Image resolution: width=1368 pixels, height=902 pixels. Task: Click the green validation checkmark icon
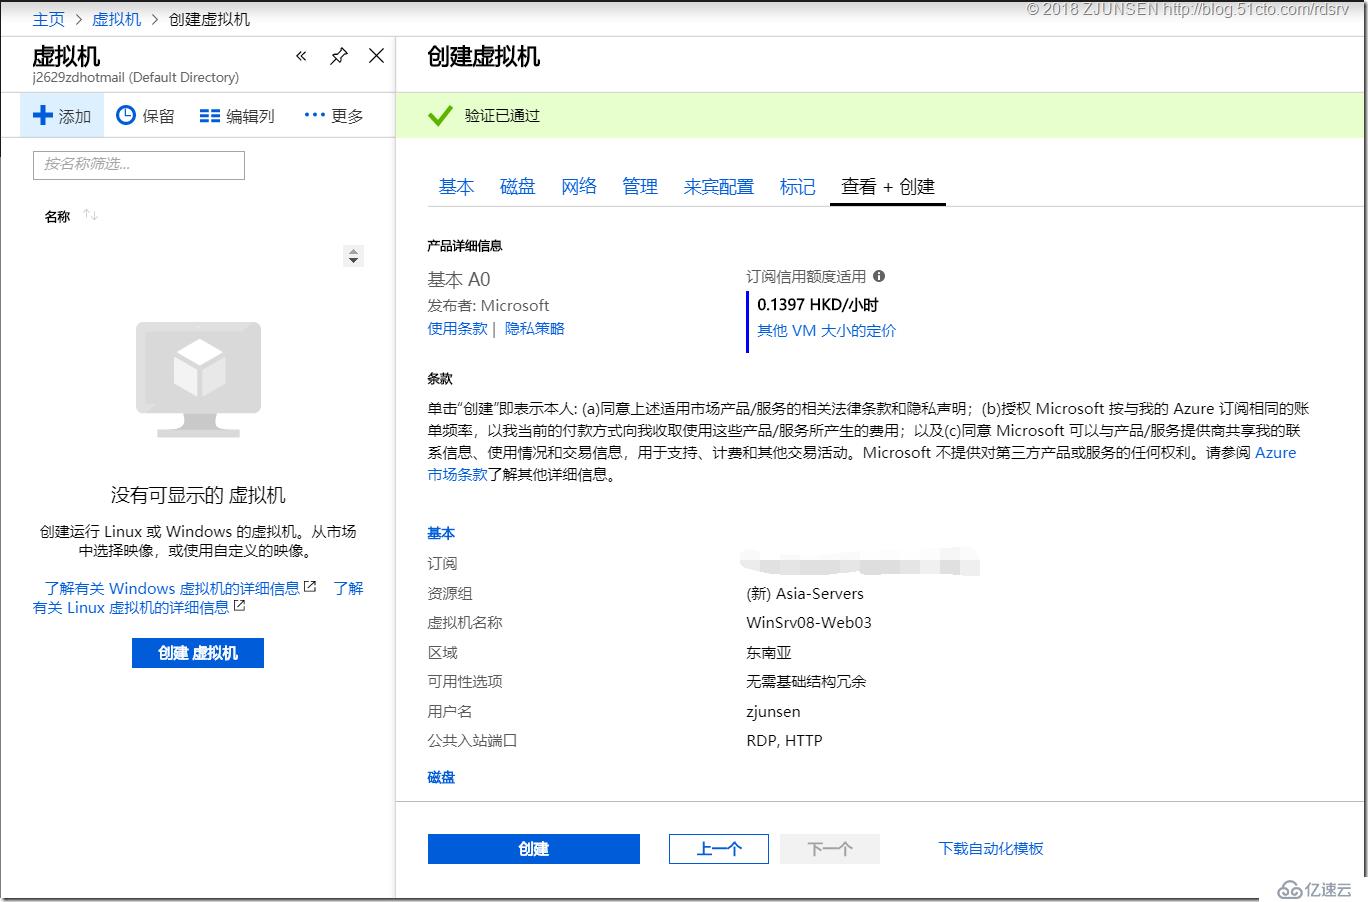point(440,116)
